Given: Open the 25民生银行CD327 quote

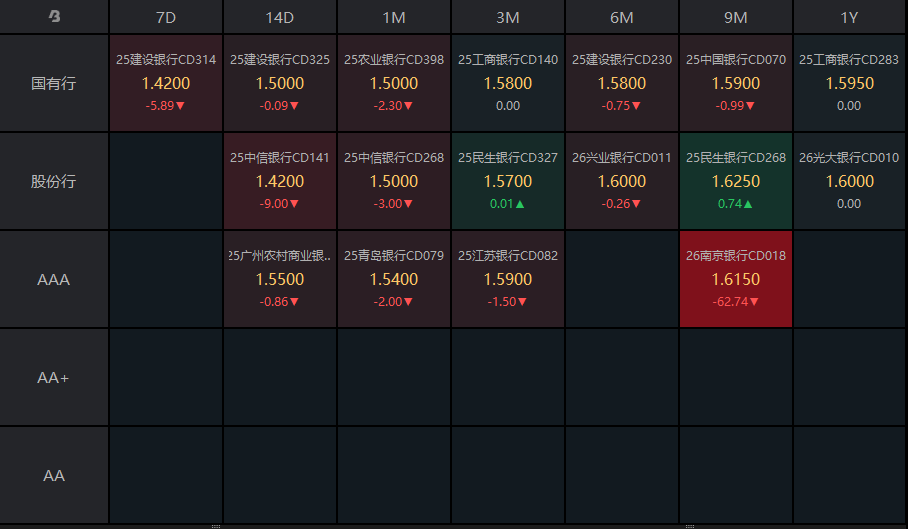Looking at the screenshot, I should point(508,182).
